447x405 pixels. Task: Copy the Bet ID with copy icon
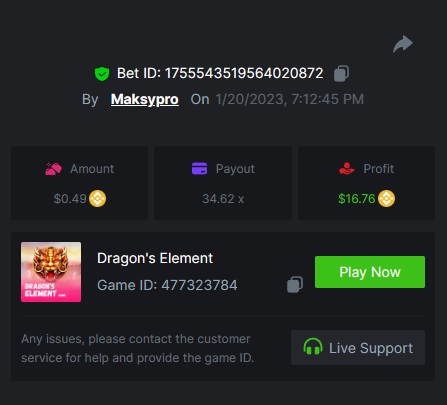tap(341, 73)
